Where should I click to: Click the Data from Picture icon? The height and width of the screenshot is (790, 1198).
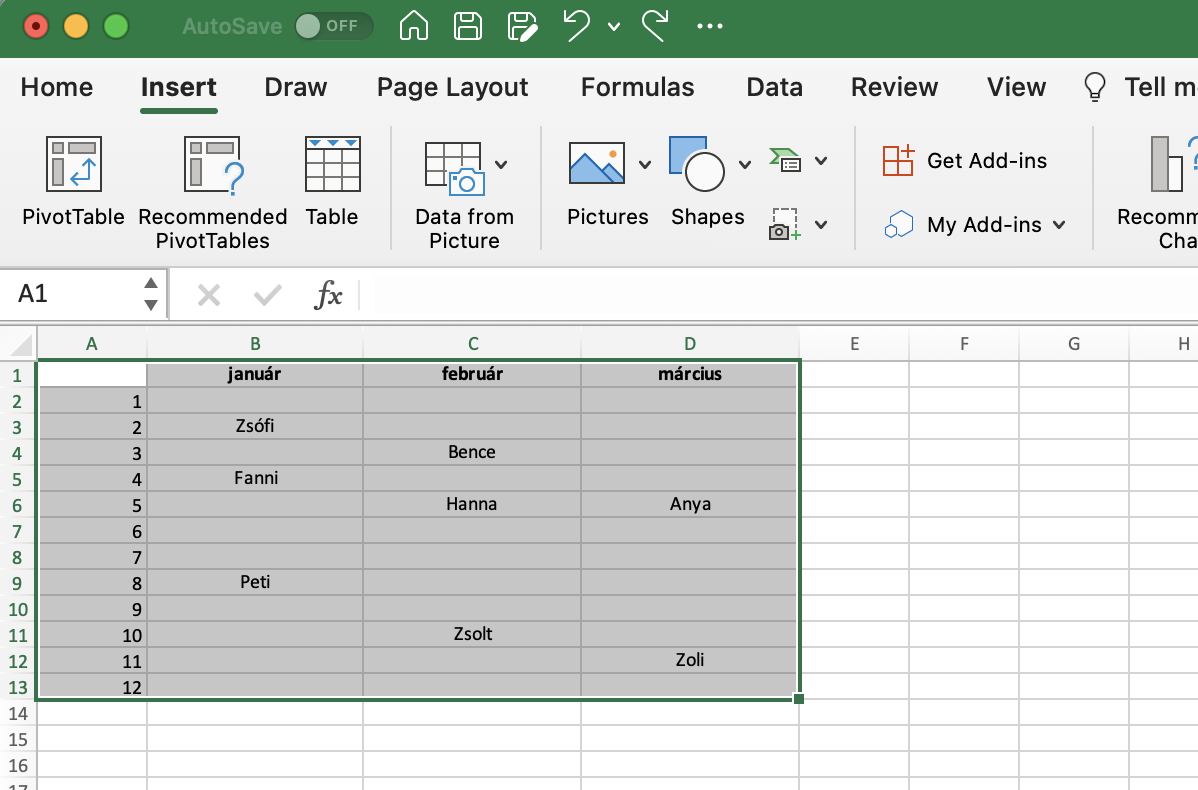coord(454,168)
